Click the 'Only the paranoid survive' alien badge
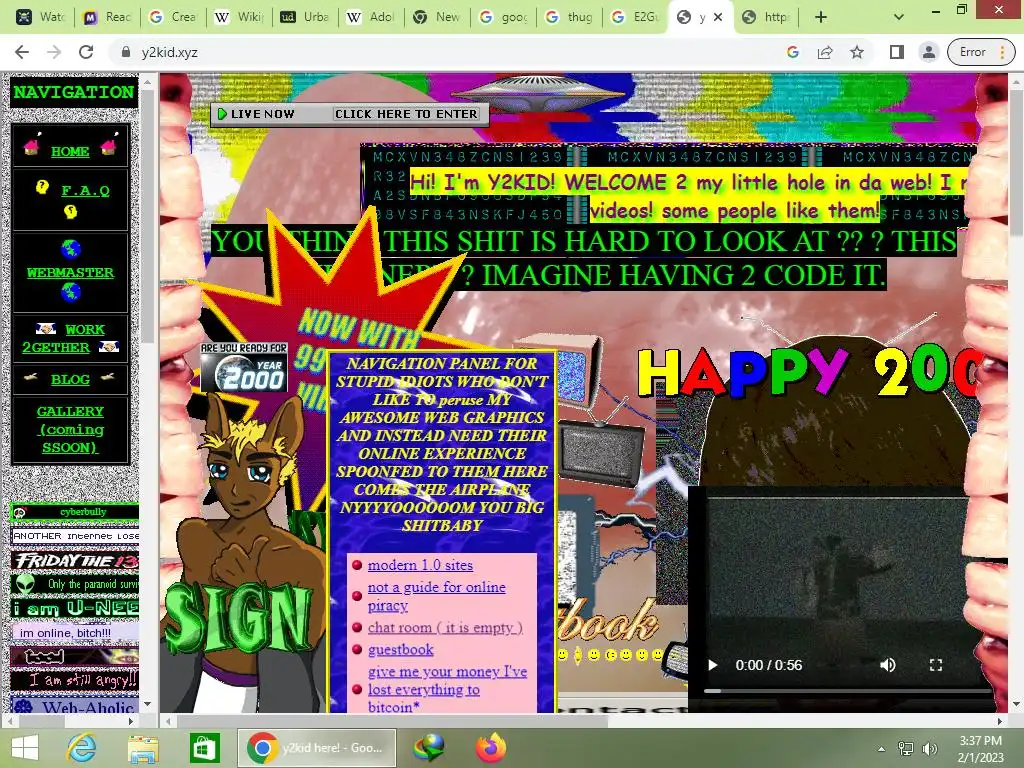This screenshot has width=1024, height=768. [76, 584]
